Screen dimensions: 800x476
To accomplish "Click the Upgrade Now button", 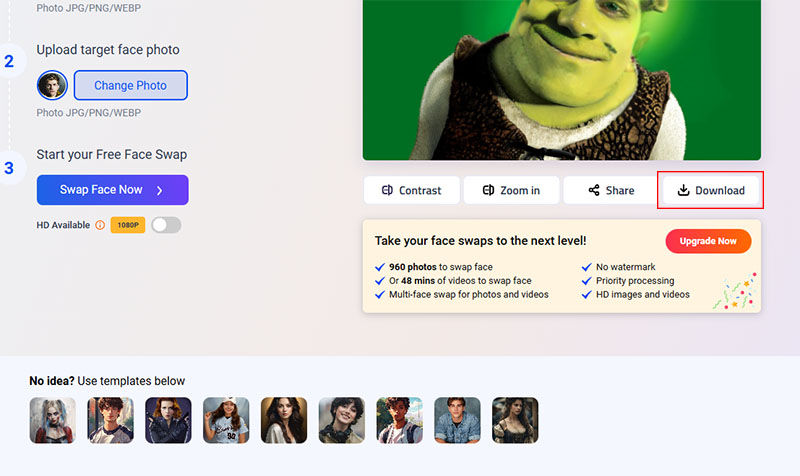I will point(708,241).
